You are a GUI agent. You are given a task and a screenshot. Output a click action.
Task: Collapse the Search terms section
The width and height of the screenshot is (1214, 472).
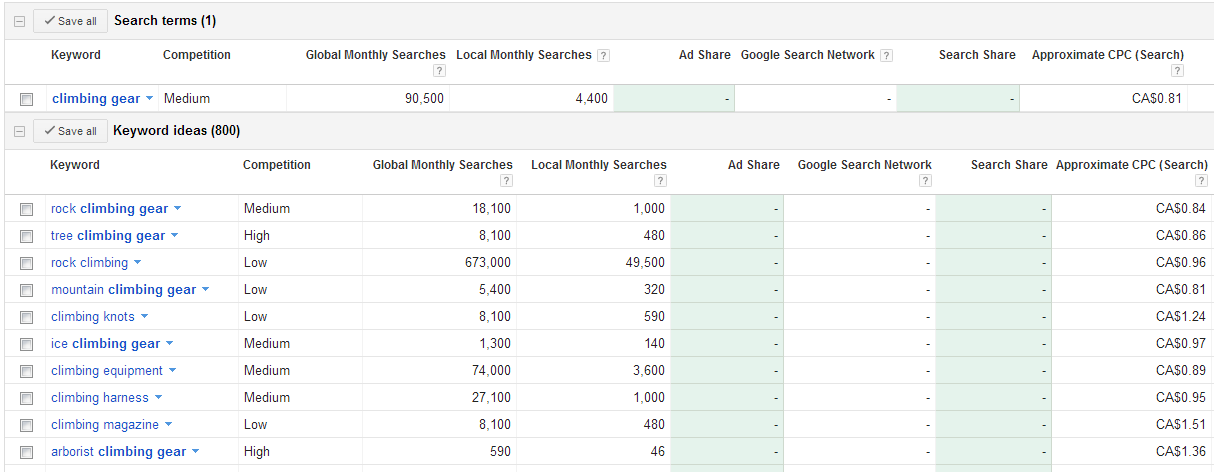19,21
